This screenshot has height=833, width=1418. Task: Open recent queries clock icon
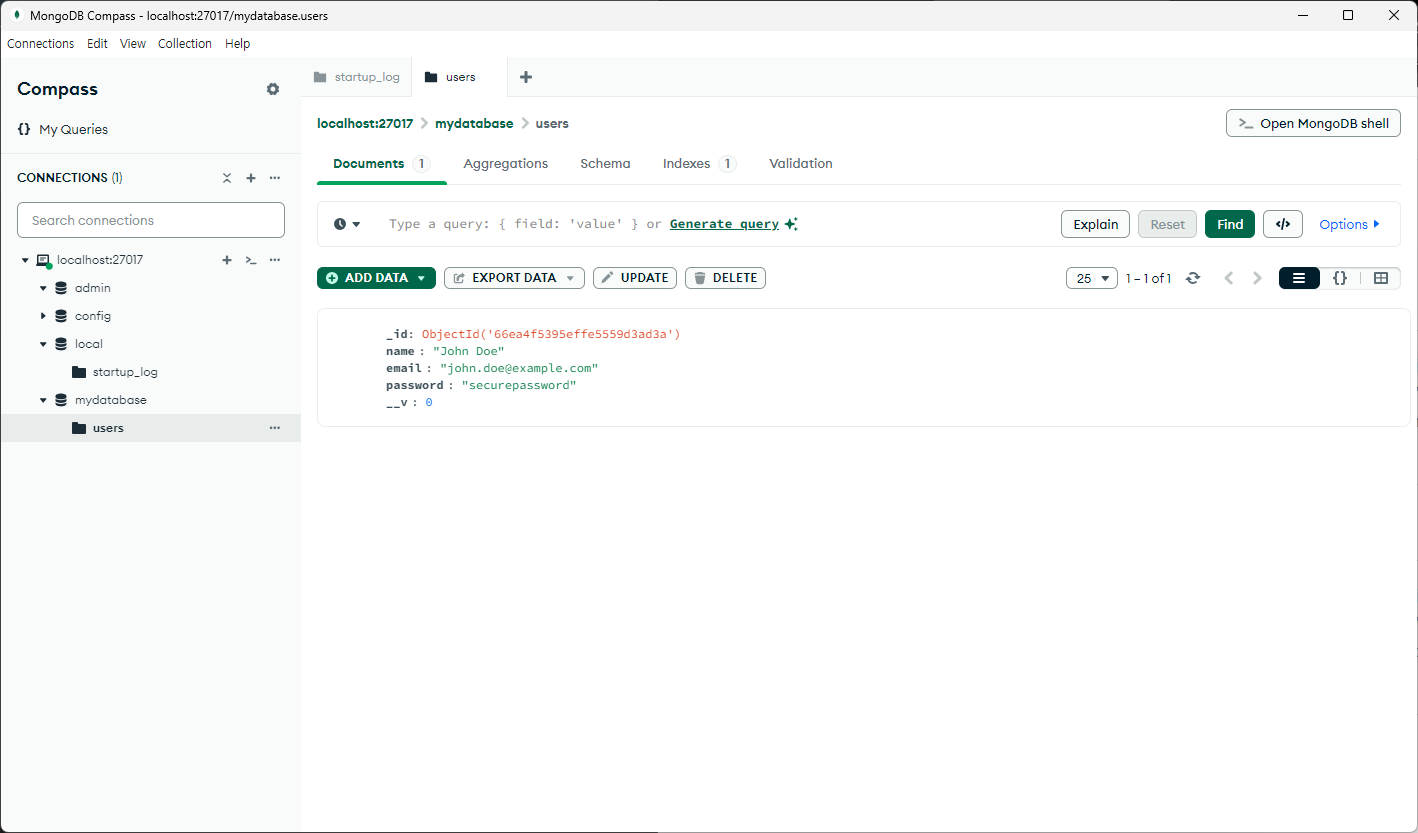(x=347, y=224)
